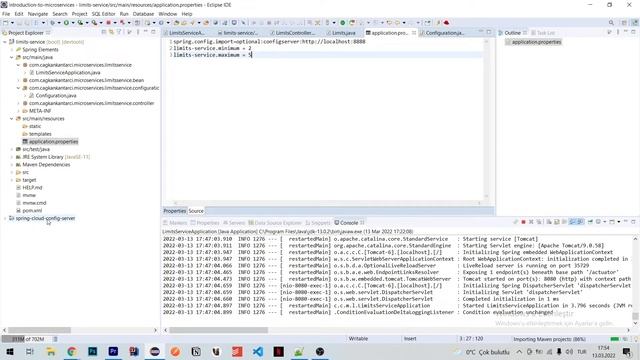
Task: Click the Eclipse icon in the taskbar
Action: click(155, 351)
